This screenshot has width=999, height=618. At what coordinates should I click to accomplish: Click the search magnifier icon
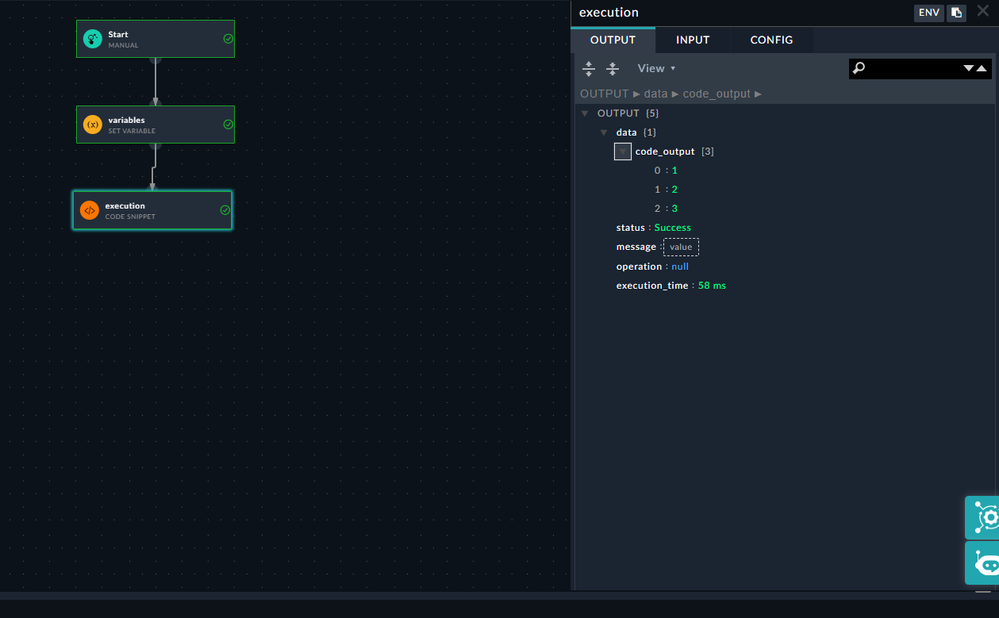[x=859, y=68]
